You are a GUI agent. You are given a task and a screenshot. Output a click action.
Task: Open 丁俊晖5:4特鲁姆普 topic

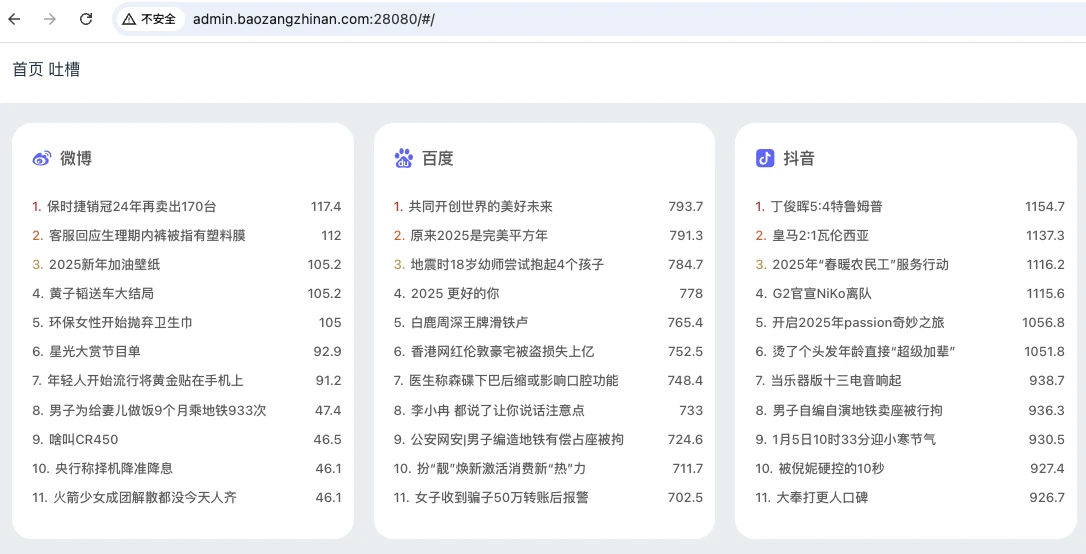pos(826,206)
